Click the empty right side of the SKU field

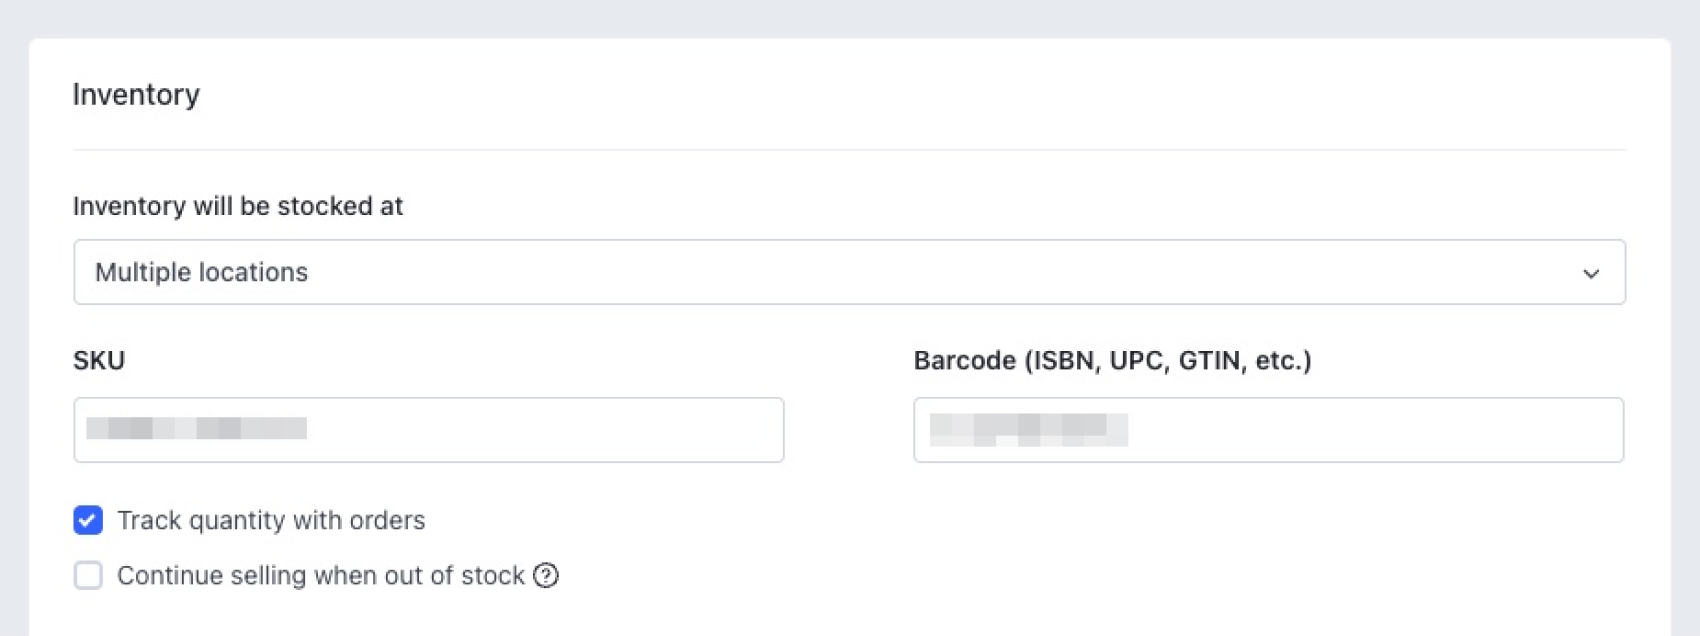[x=620, y=430]
